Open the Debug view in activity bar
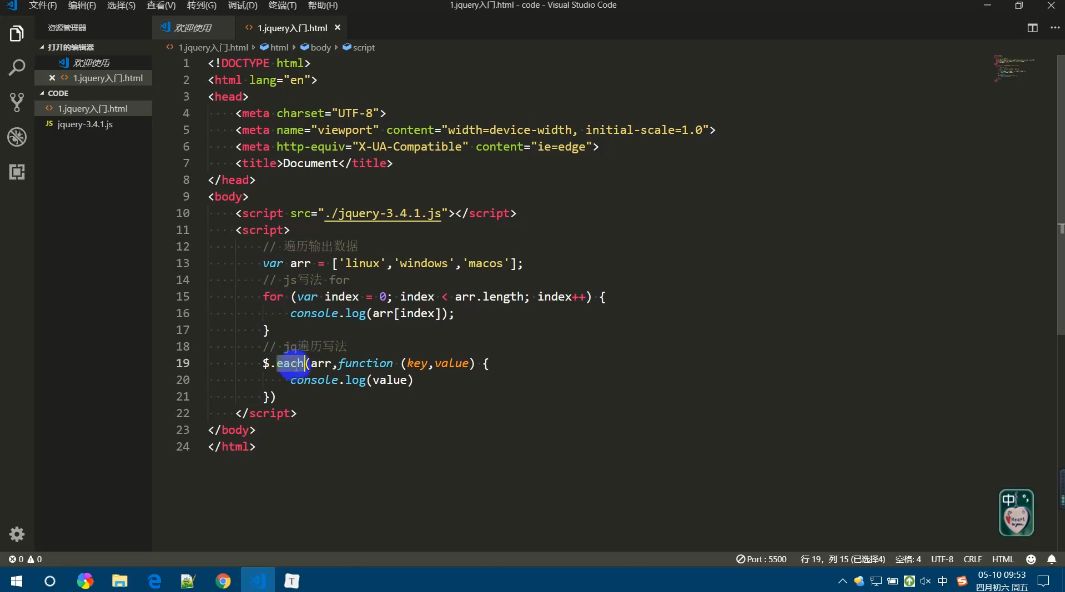Screen dimensions: 1065x592 pyautogui.click(x=16, y=137)
